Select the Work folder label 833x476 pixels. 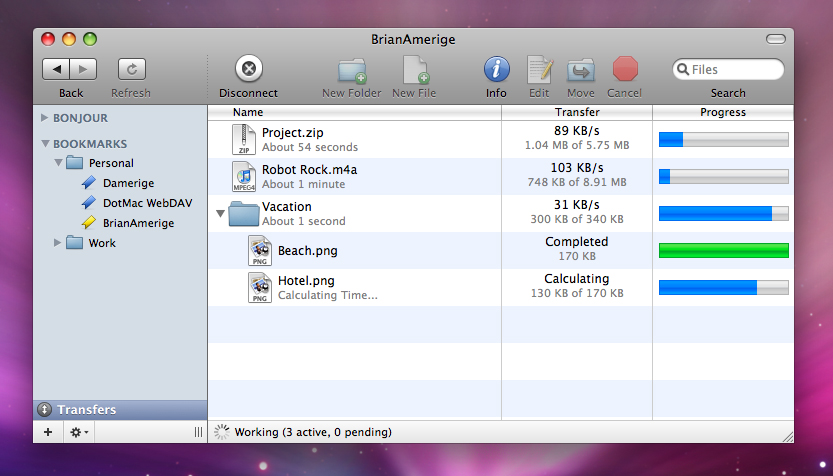coord(102,243)
